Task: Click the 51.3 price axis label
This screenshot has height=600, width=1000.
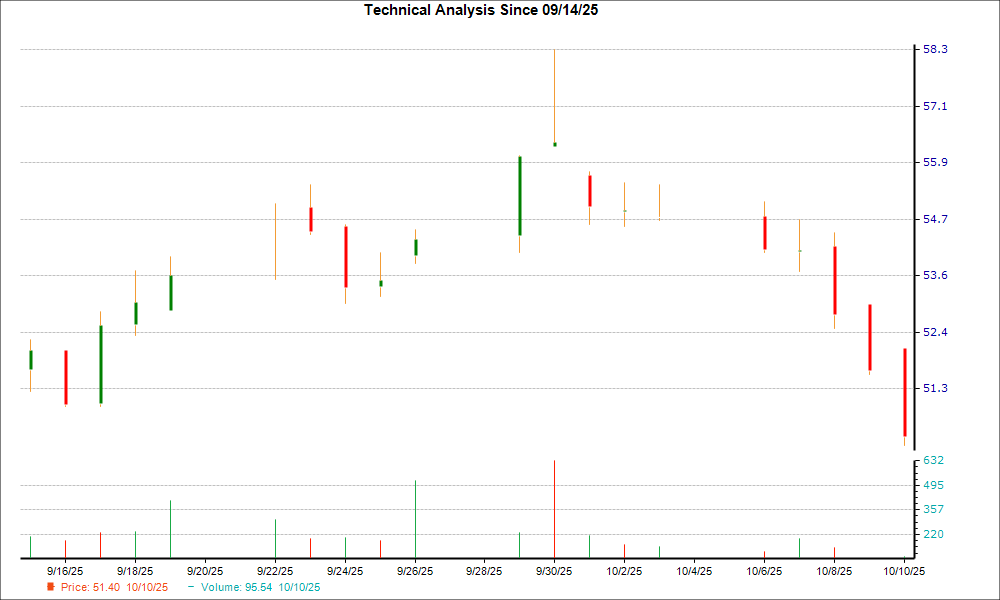Action: (938, 388)
